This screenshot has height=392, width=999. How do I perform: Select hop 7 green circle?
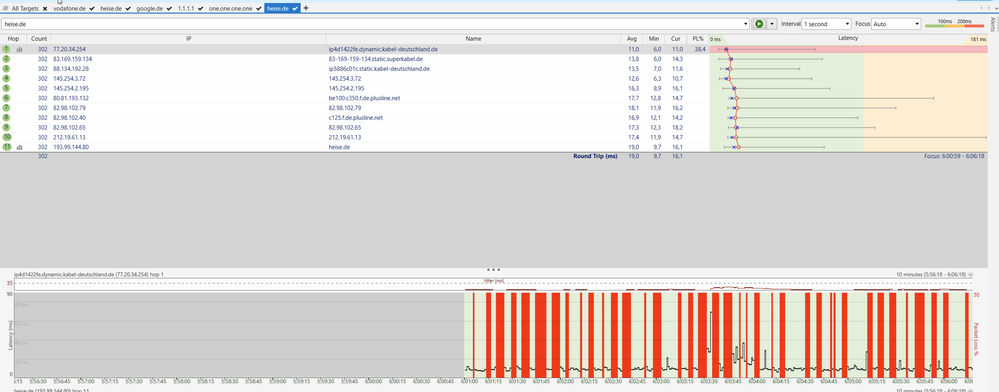[6, 108]
